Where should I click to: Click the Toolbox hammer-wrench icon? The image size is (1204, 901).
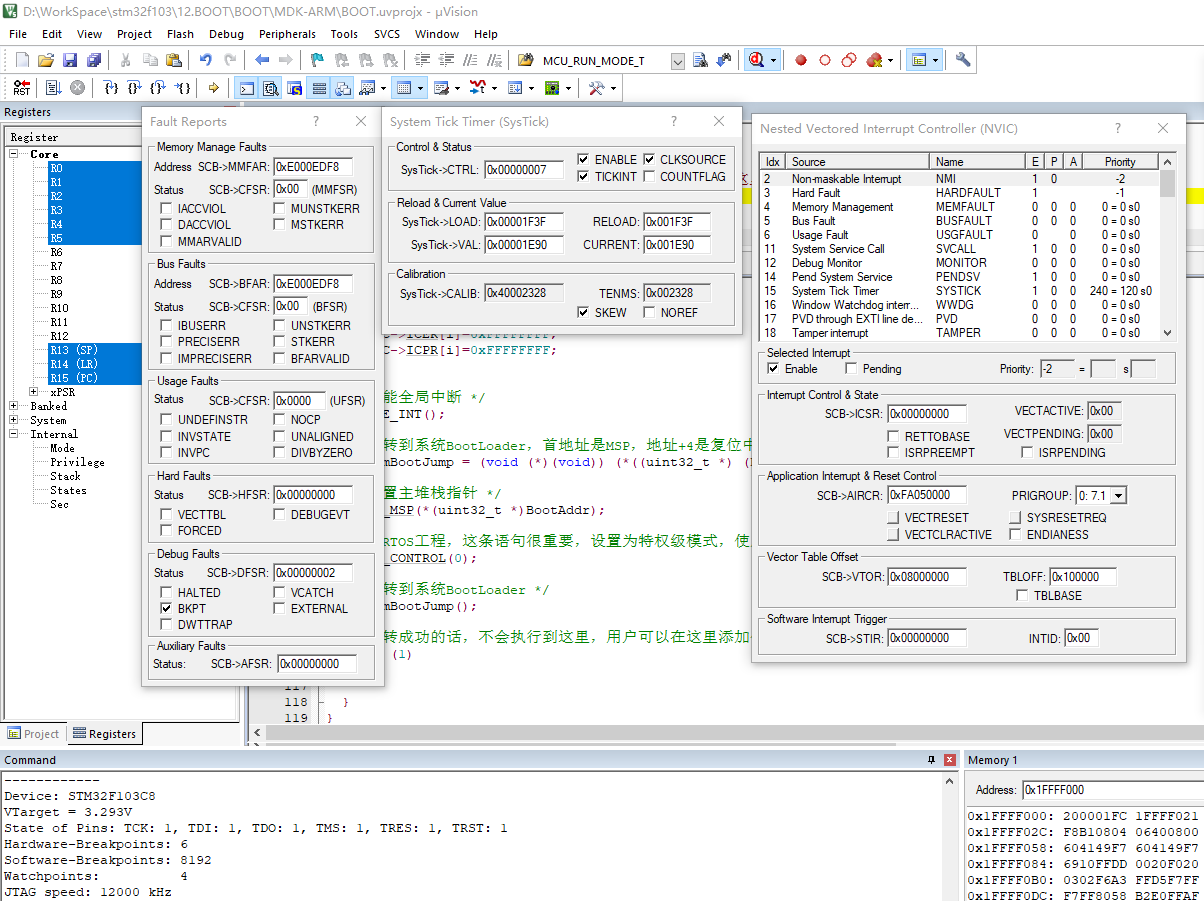596,88
